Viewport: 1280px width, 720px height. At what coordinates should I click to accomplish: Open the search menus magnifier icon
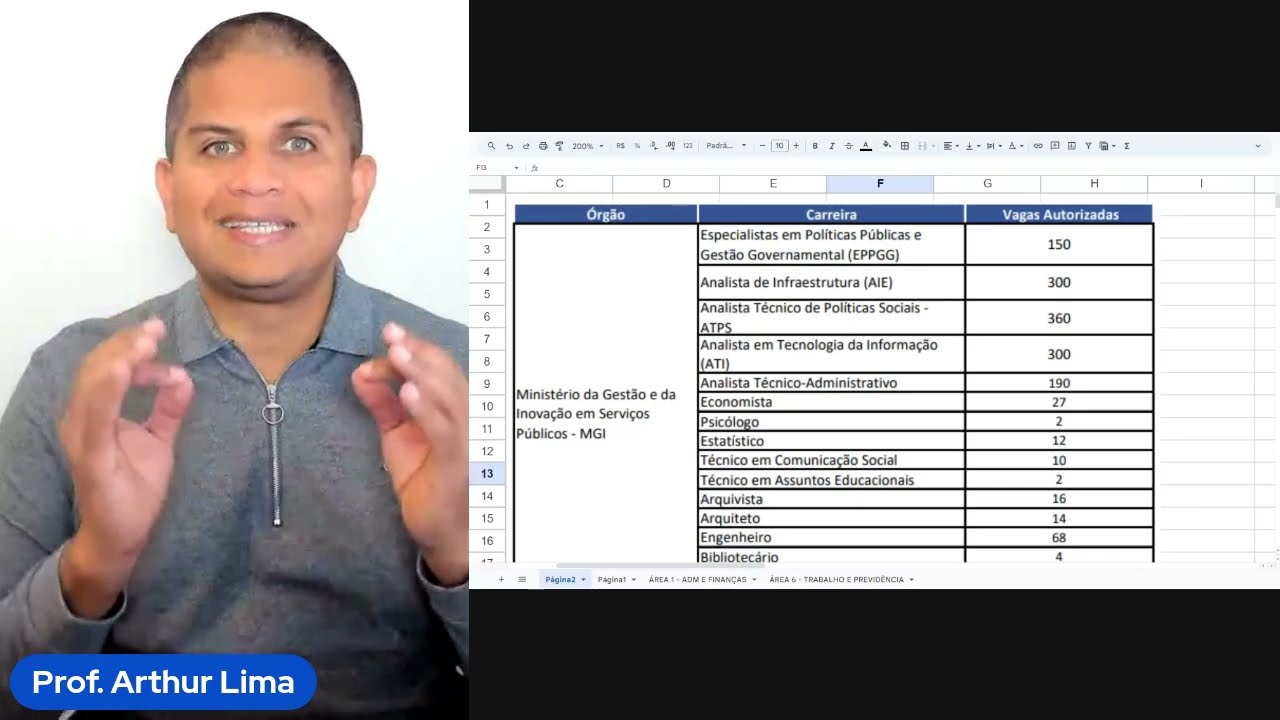(491, 146)
